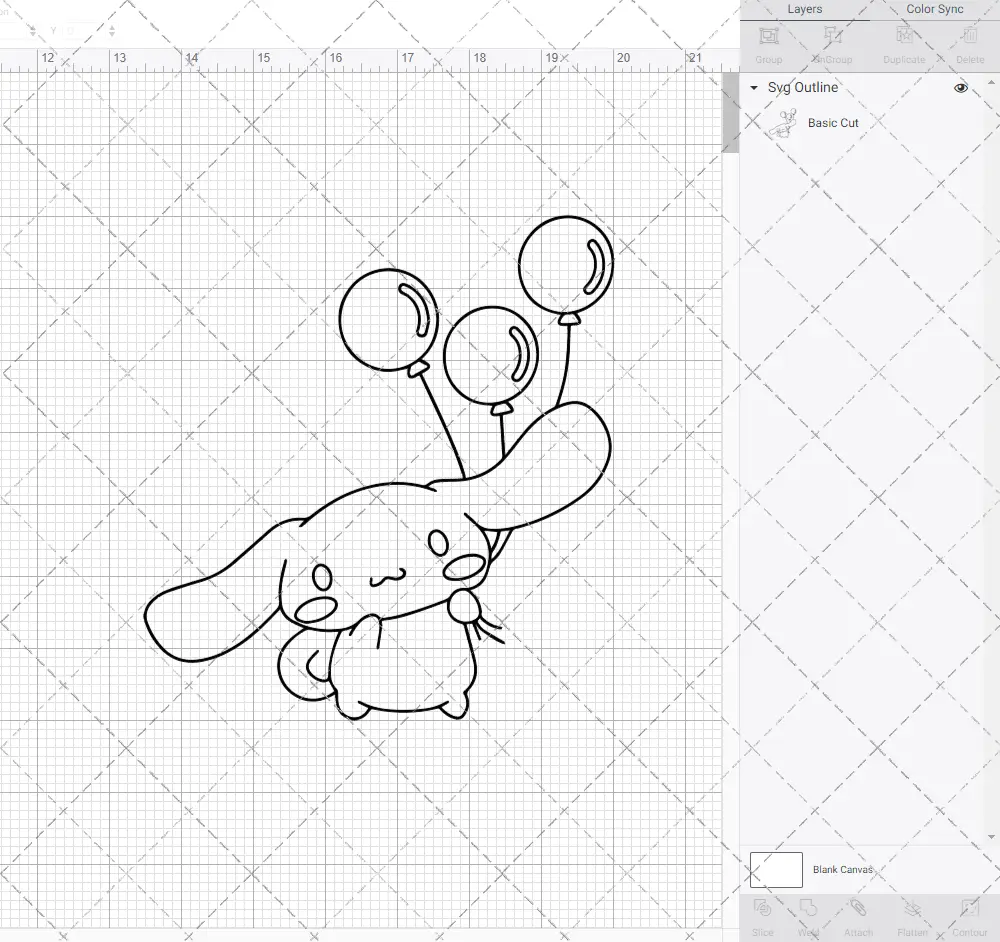Image resolution: width=1000 pixels, height=942 pixels.
Task: Collapse the Svg Outline layer group
Action: [754, 88]
